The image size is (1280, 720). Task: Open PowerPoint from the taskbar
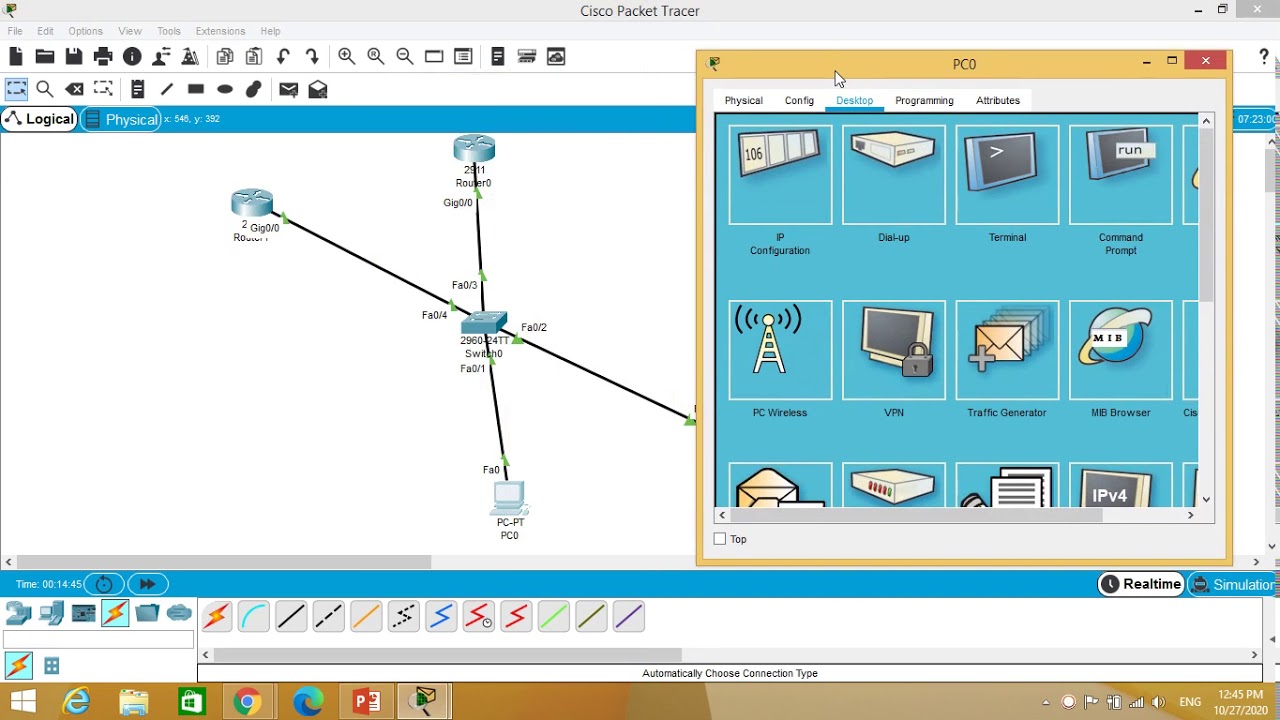366,701
